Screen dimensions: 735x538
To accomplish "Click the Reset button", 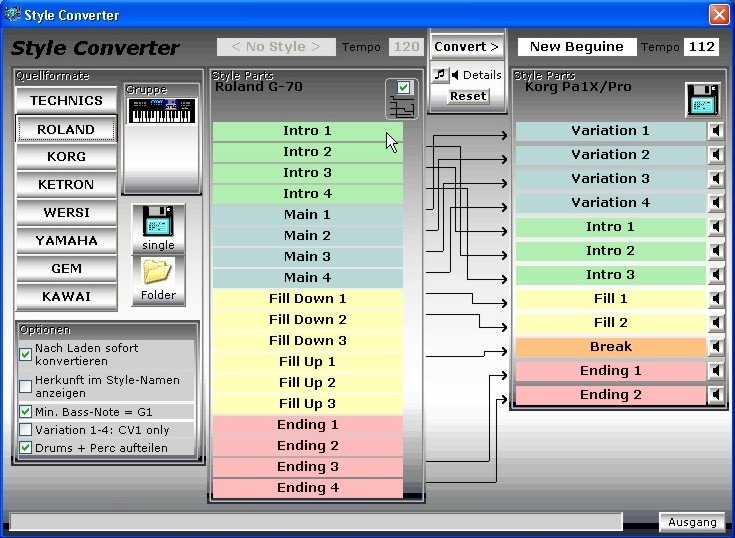I will pos(468,96).
